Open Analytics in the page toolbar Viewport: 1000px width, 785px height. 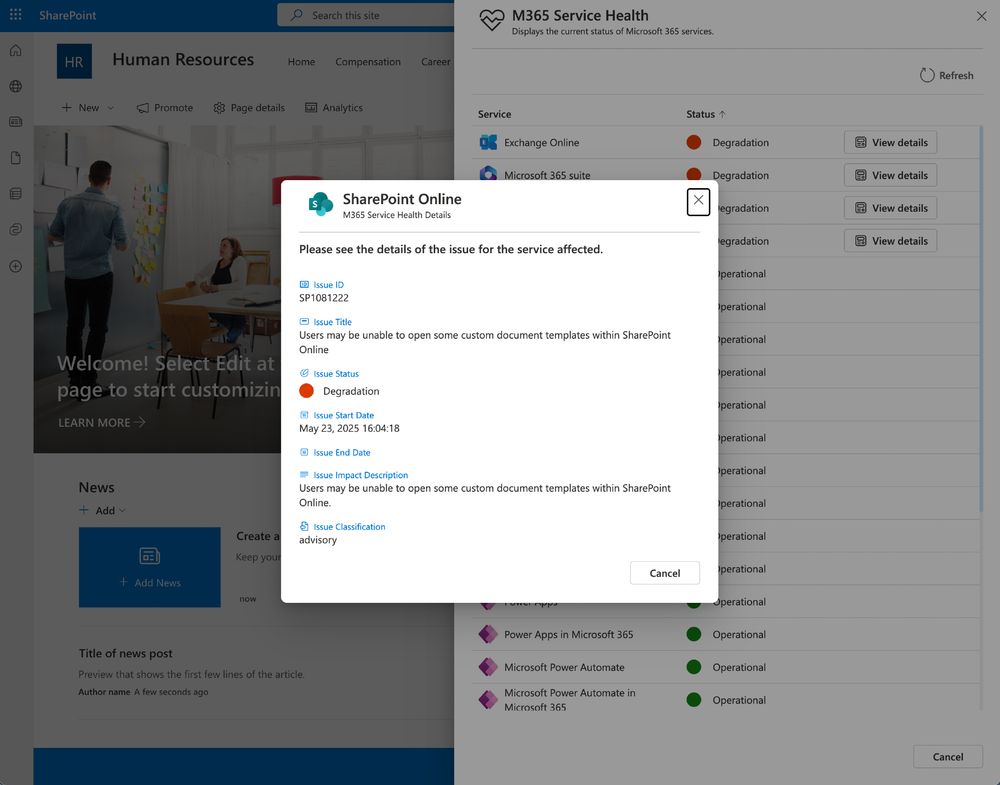point(334,108)
